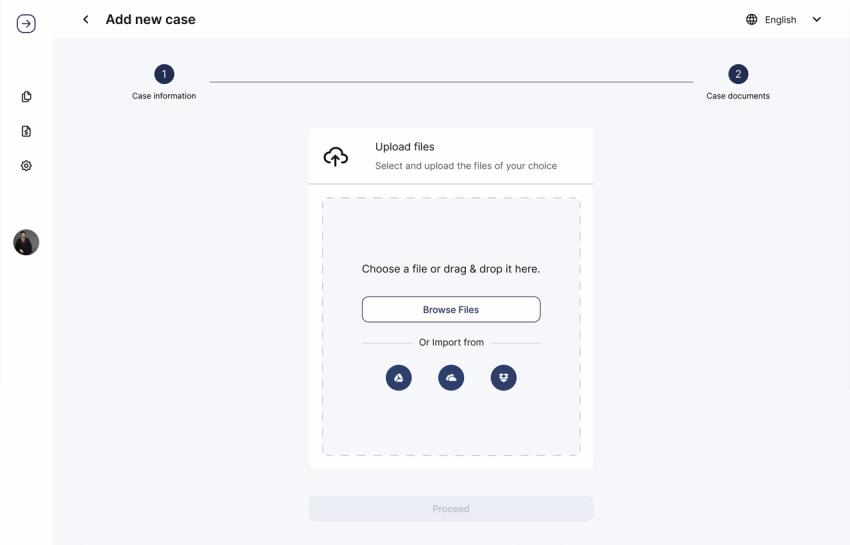850x545 pixels.
Task: Expand the English language dropdown arrow
Action: pos(816,20)
